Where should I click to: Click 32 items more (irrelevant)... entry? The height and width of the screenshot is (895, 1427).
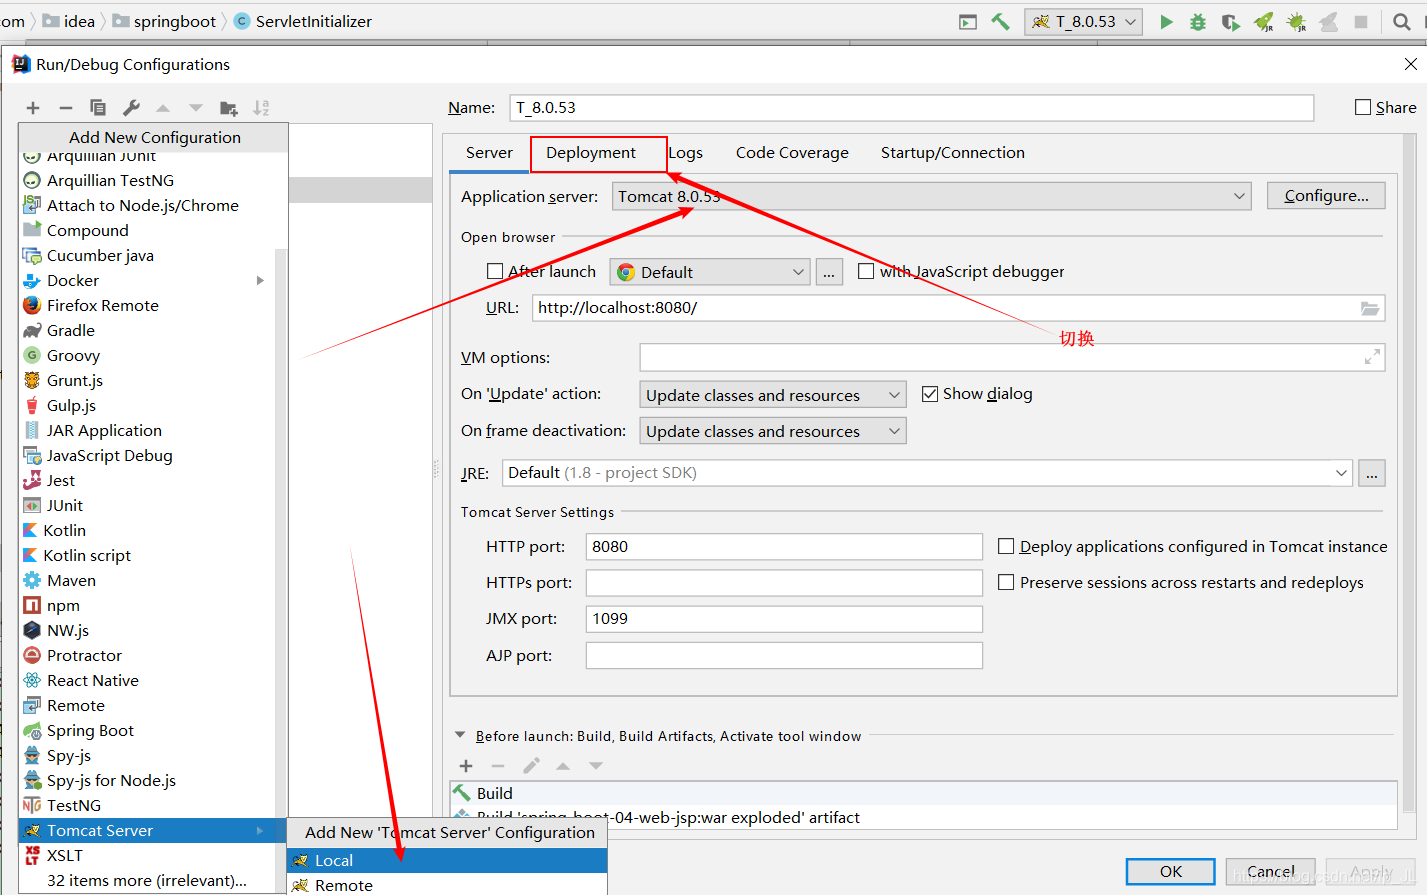[x=147, y=881]
